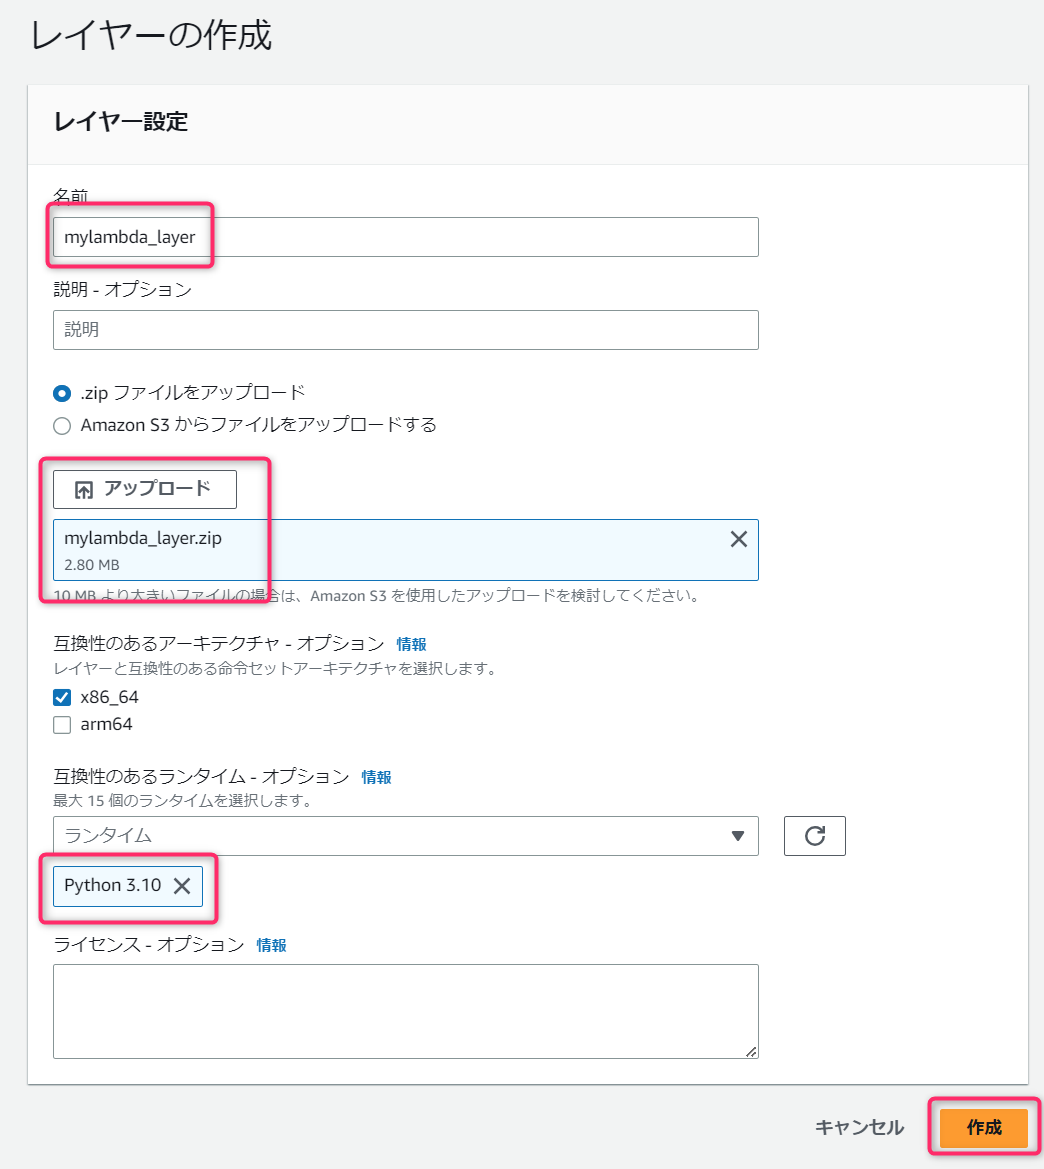Click the キャンセル cancel button
1044x1169 pixels.
coord(859,1127)
